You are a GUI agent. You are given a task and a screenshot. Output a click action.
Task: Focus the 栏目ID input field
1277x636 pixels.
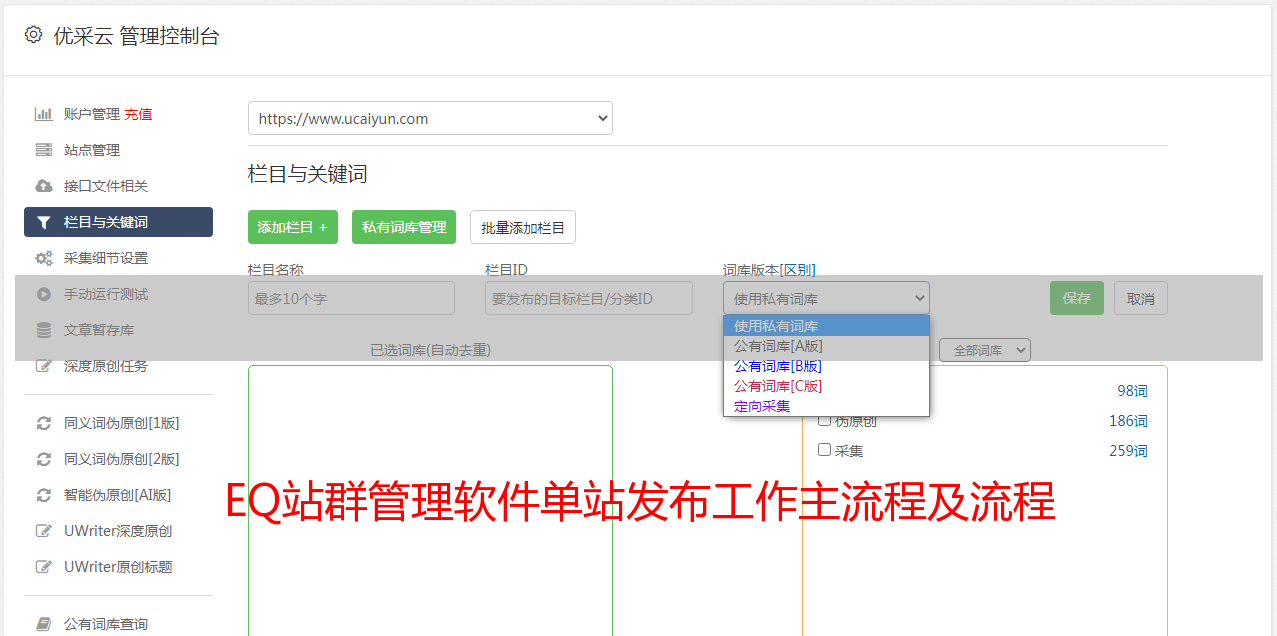point(589,298)
